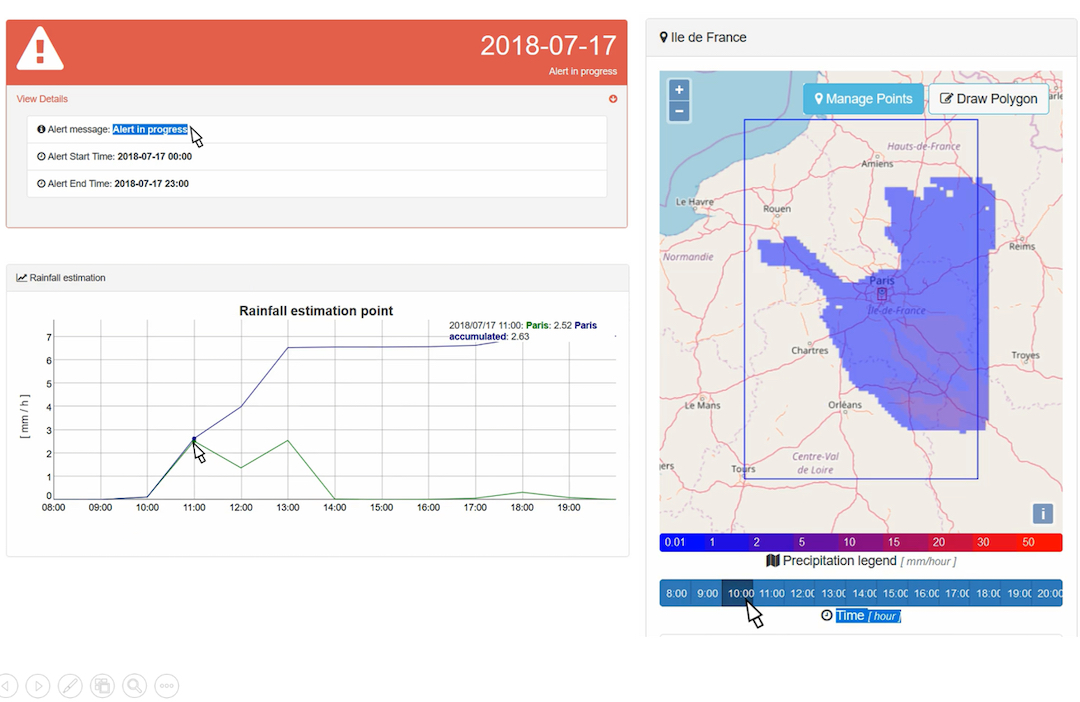
Task: Click the 13:00 peak on rainfall chart
Action: tap(288, 440)
